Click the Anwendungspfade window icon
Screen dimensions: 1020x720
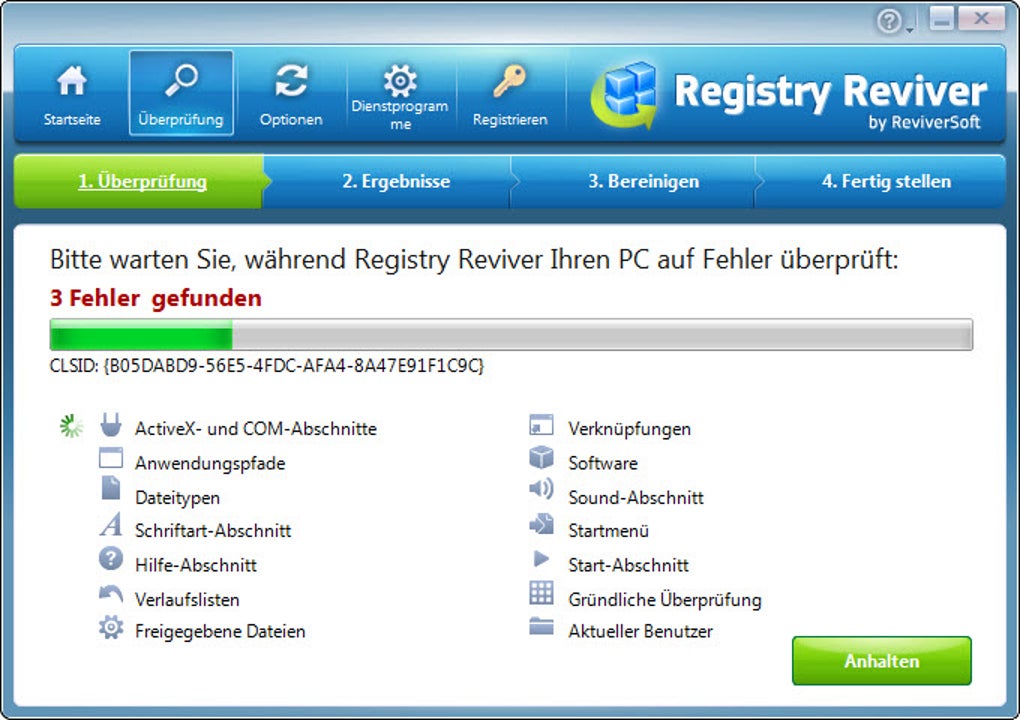point(111,458)
